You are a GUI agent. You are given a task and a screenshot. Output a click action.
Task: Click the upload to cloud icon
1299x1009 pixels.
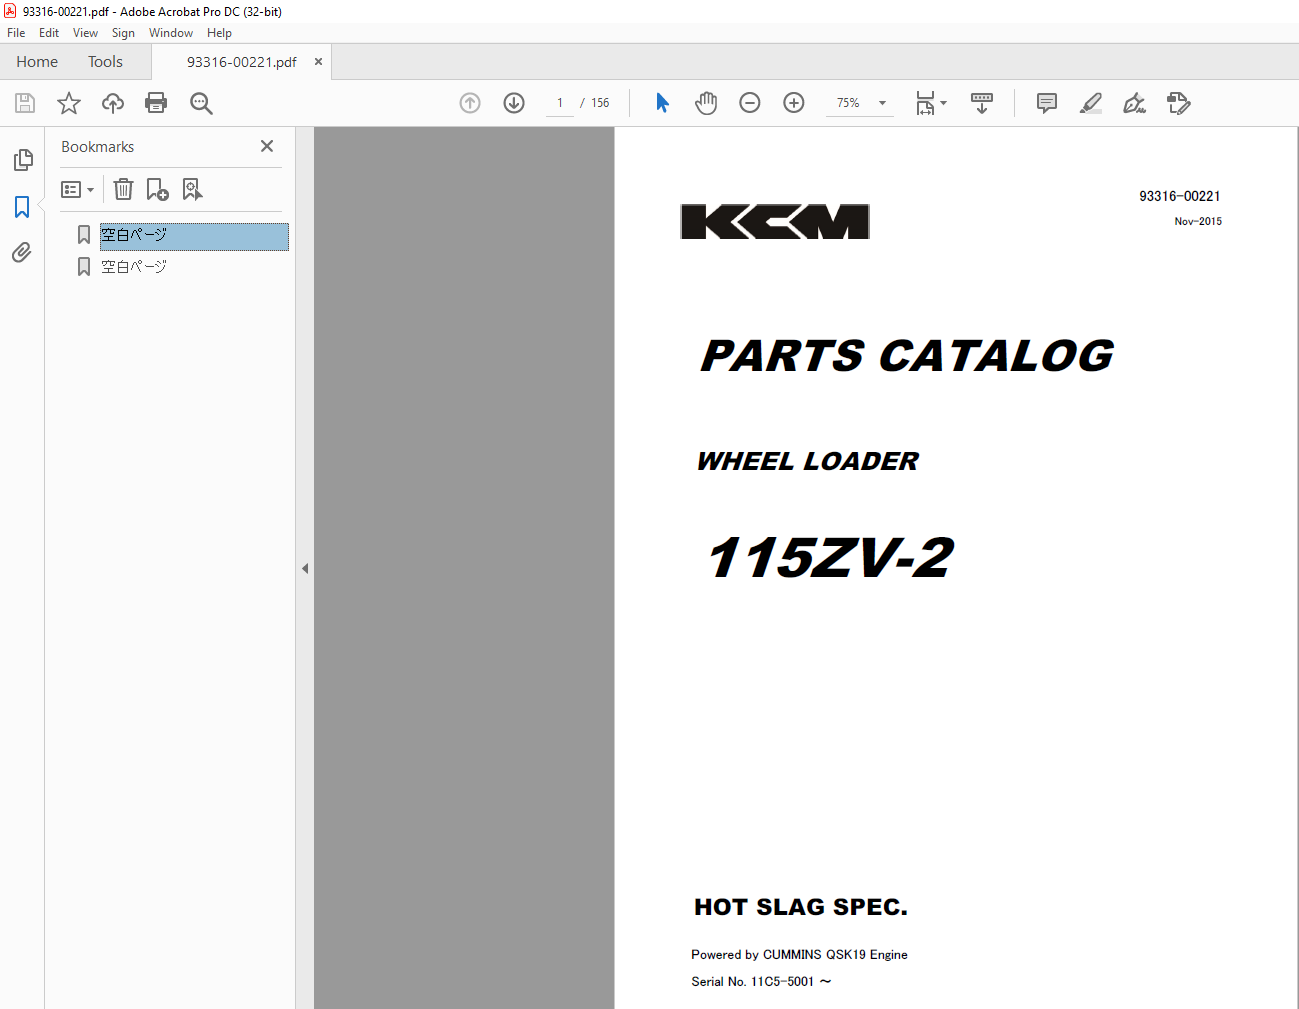[113, 103]
